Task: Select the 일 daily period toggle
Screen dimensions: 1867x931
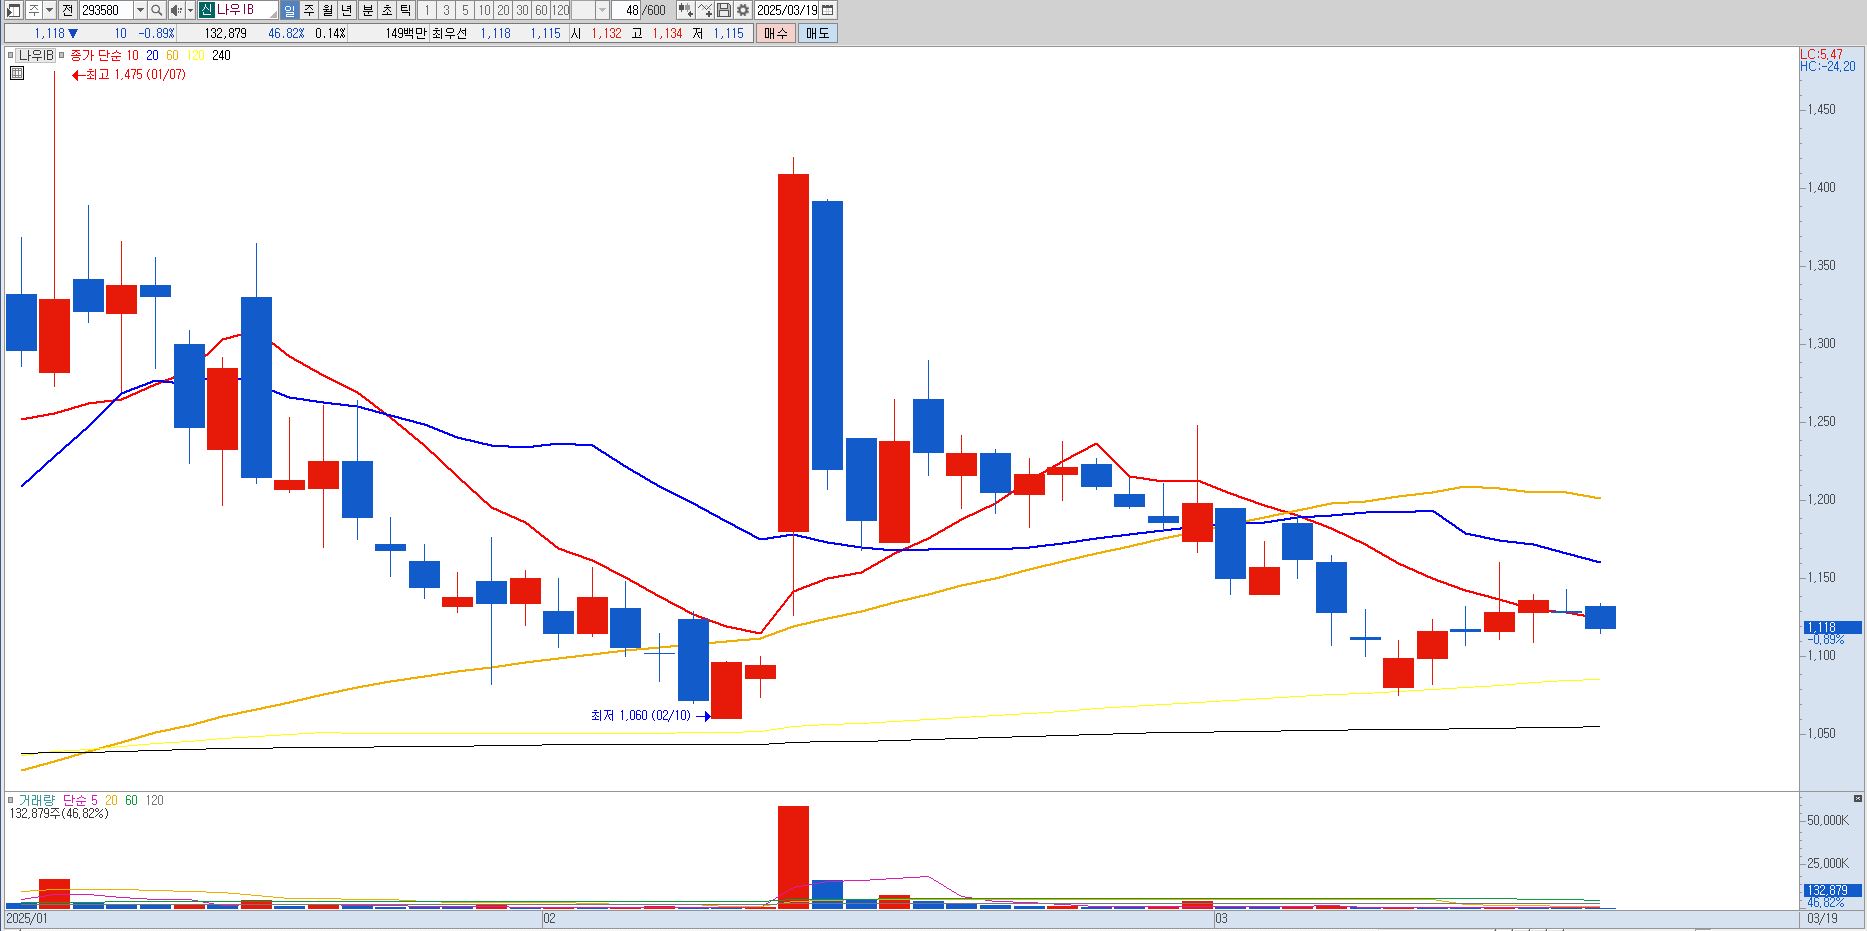Action: pyautogui.click(x=289, y=10)
